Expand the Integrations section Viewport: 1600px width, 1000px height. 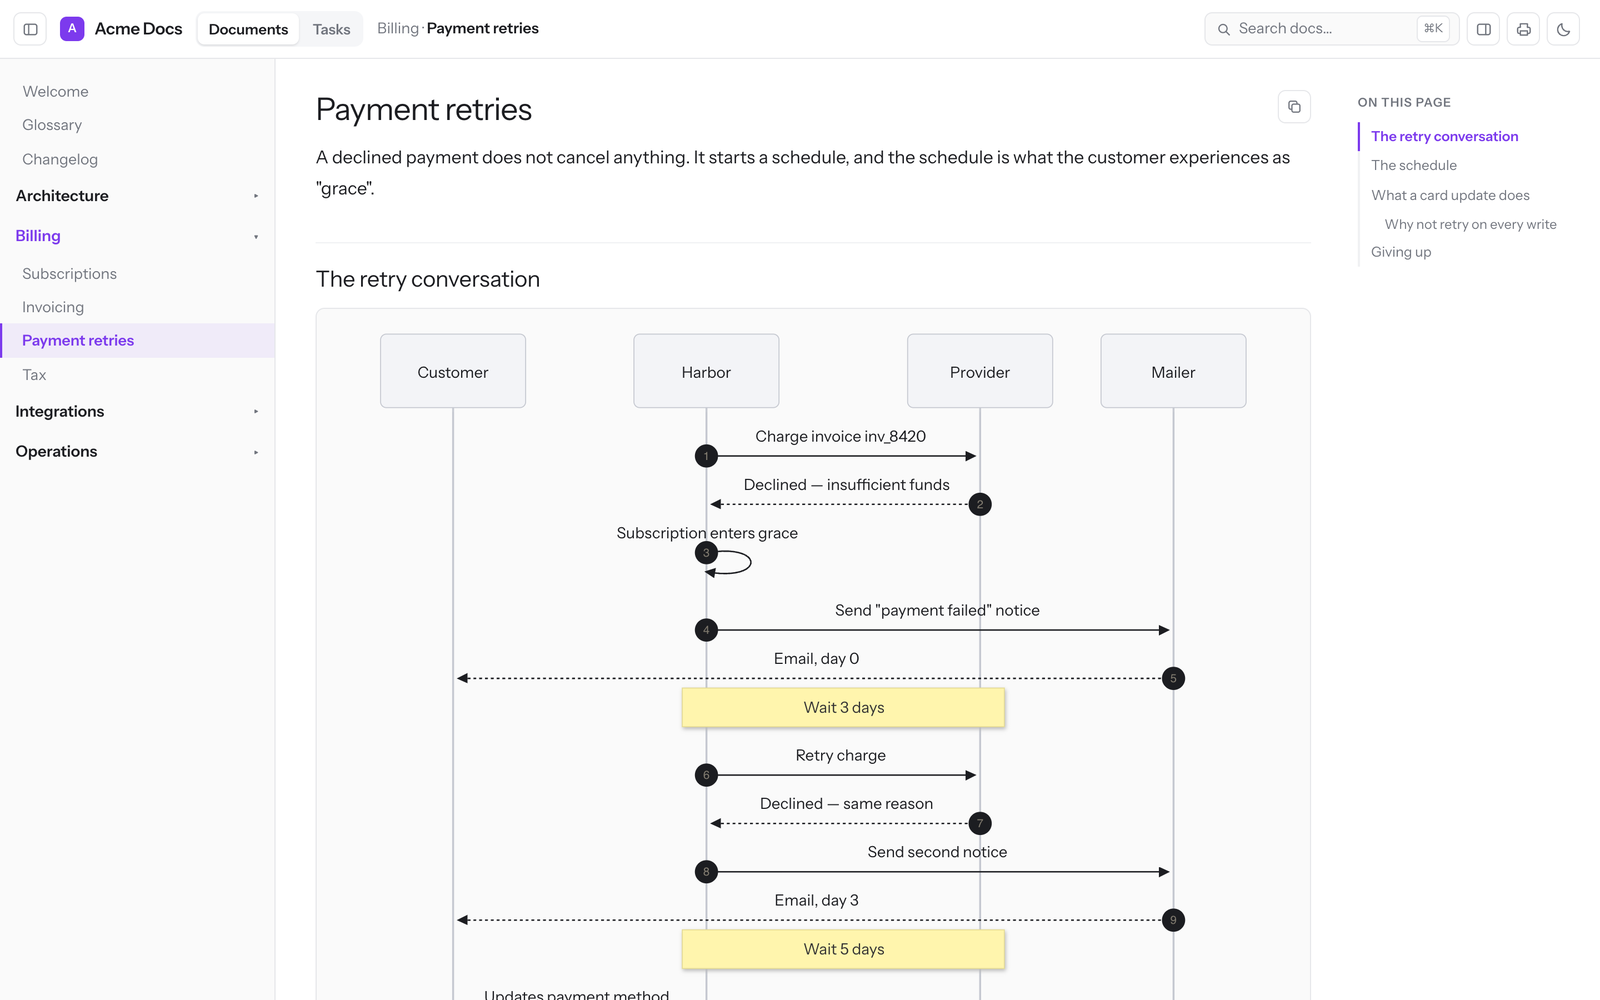click(x=137, y=411)
